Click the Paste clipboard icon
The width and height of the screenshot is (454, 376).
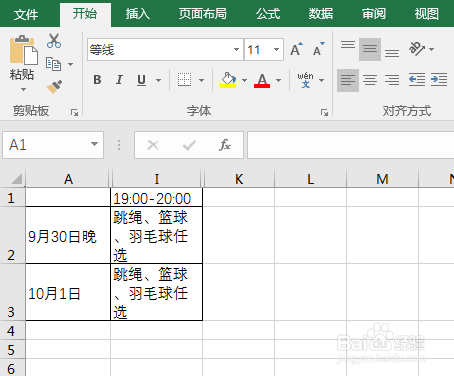[x=23, y=50]
